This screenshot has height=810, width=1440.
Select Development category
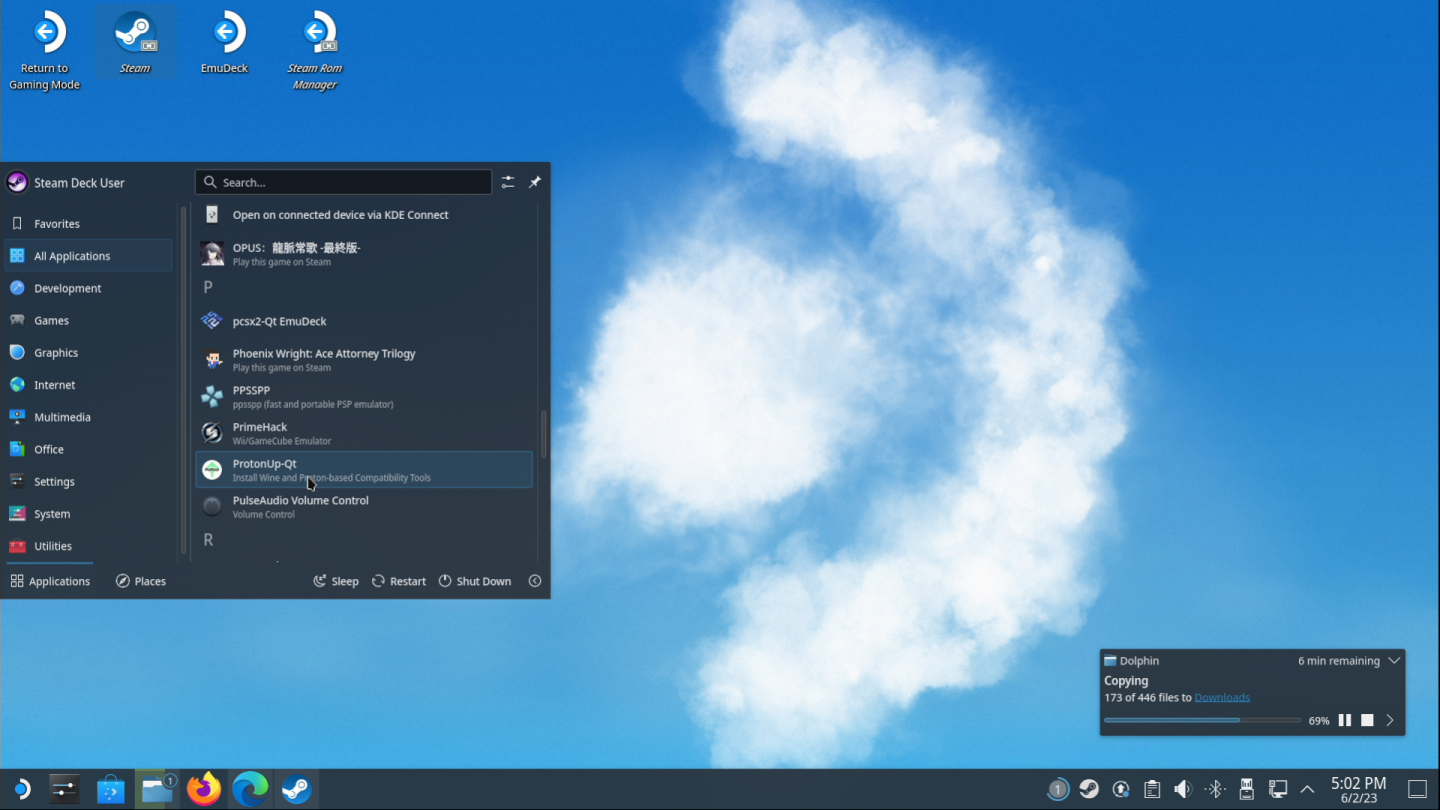point(88,288)
